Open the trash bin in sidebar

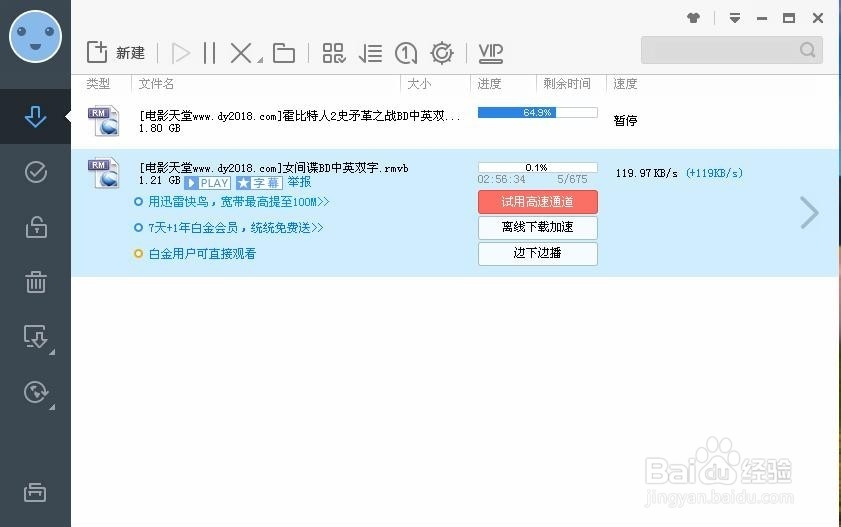[x=35, y=281]
